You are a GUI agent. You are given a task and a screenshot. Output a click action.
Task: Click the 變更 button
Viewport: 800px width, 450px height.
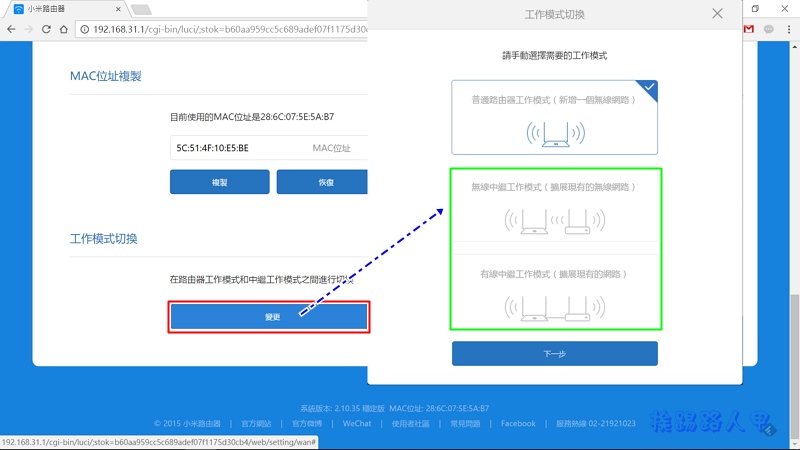[x=269, y=317]
